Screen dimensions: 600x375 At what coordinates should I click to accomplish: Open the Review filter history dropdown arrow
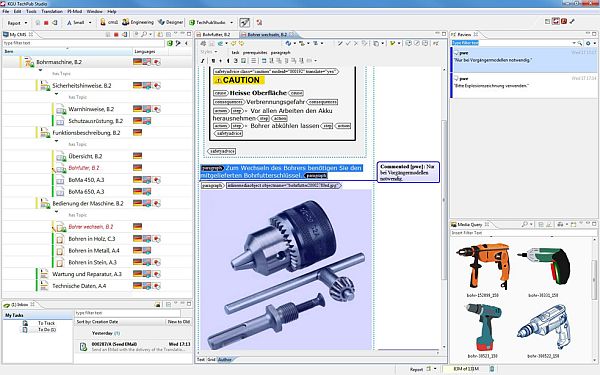click(574, 43)
